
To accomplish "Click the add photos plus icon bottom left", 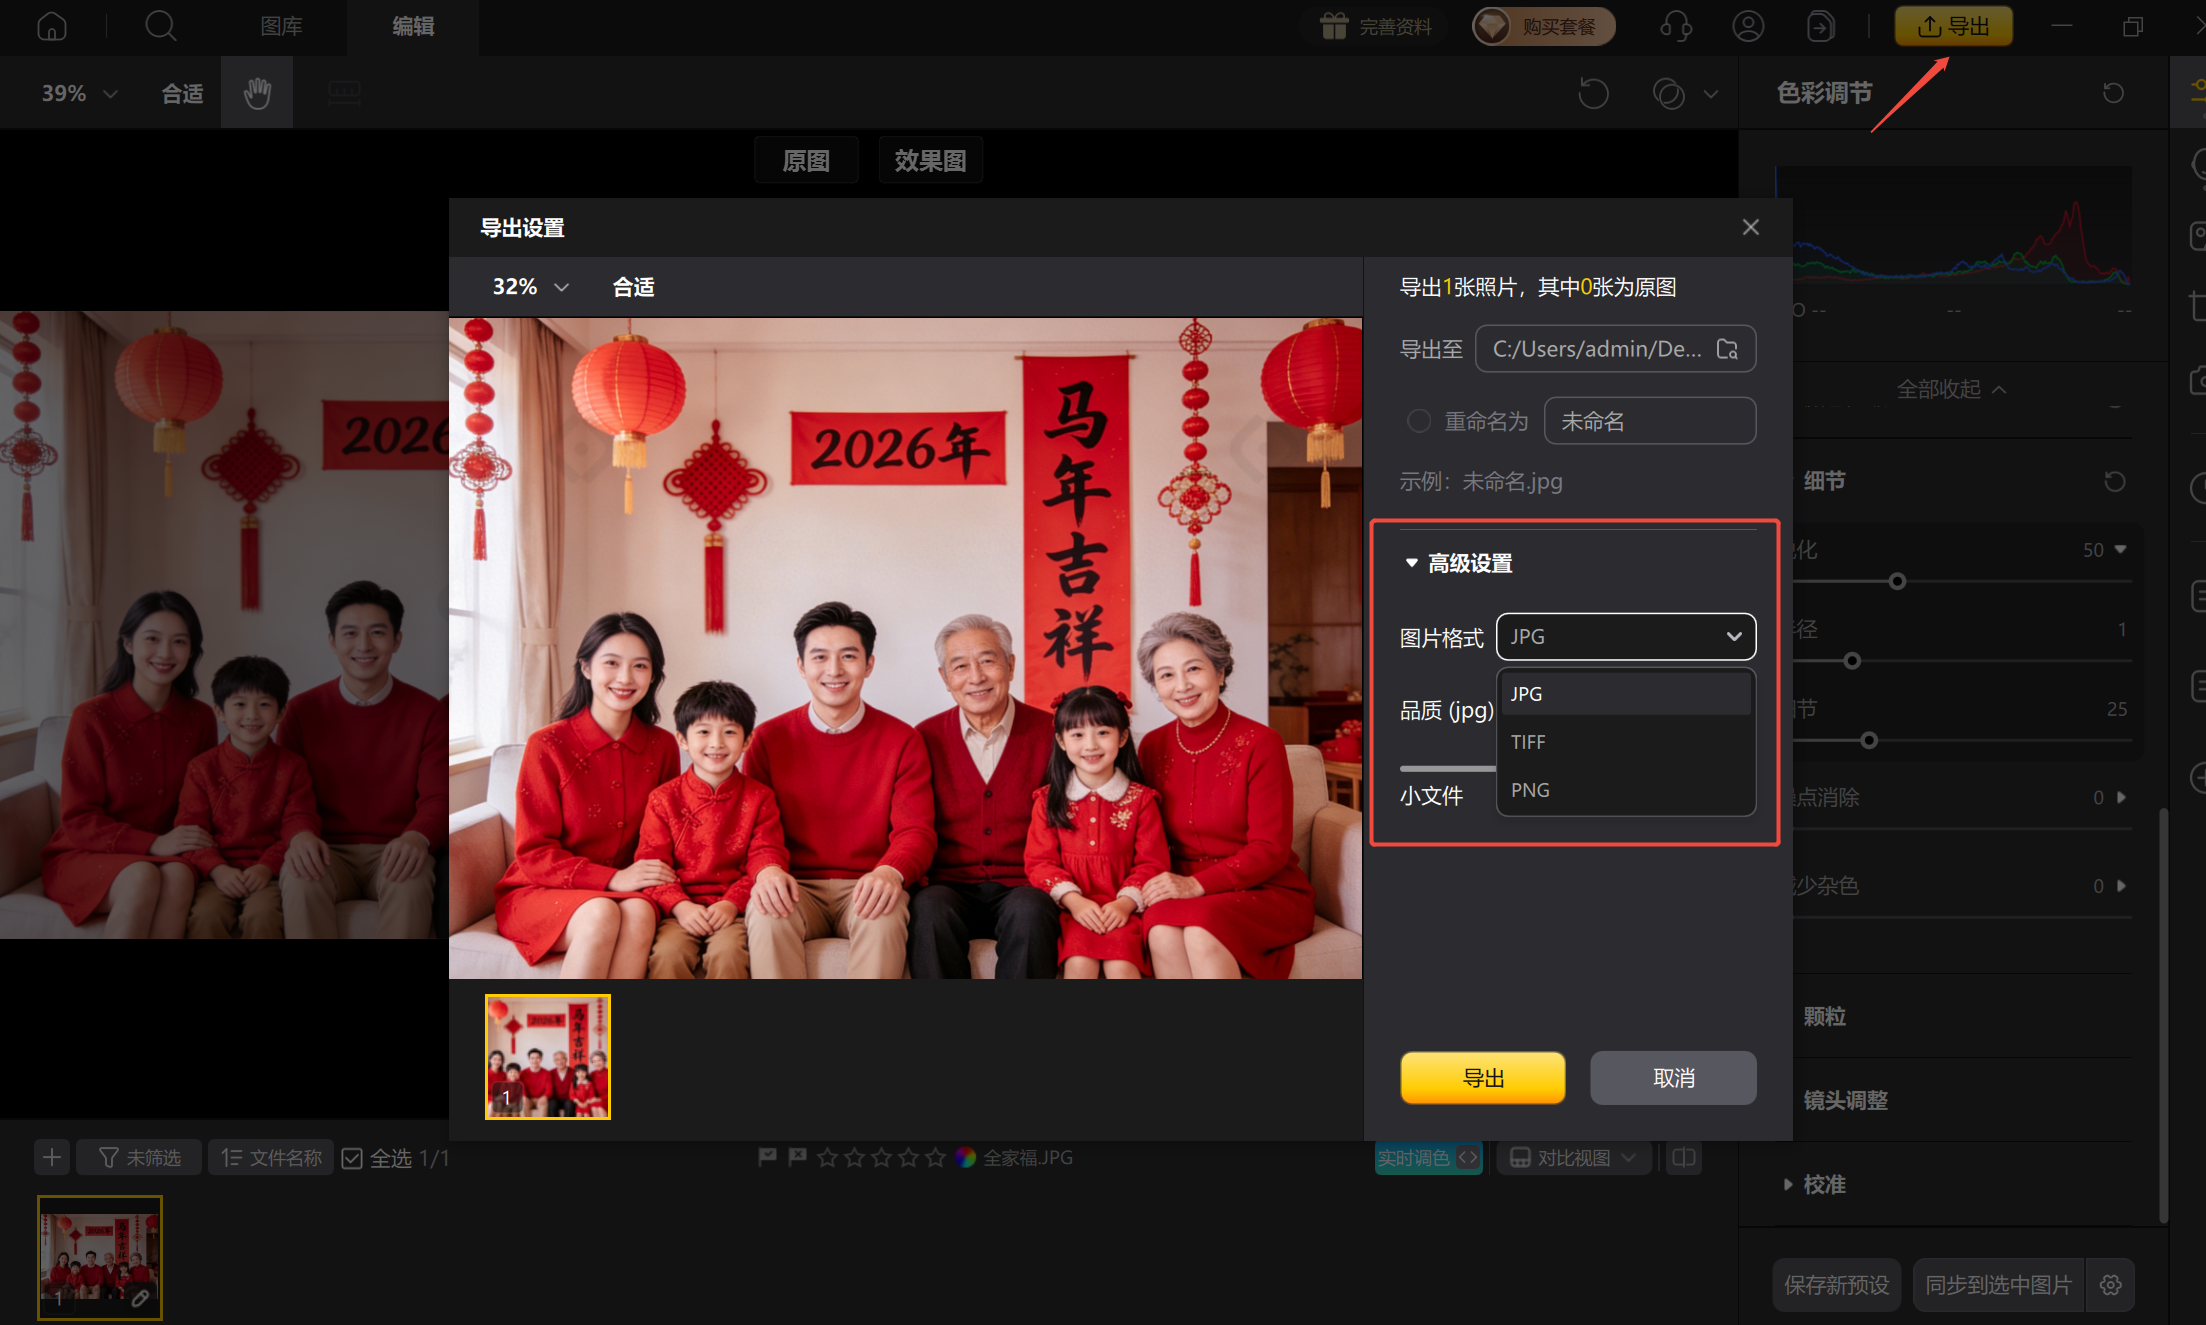I will click(x=52, y=1157).
